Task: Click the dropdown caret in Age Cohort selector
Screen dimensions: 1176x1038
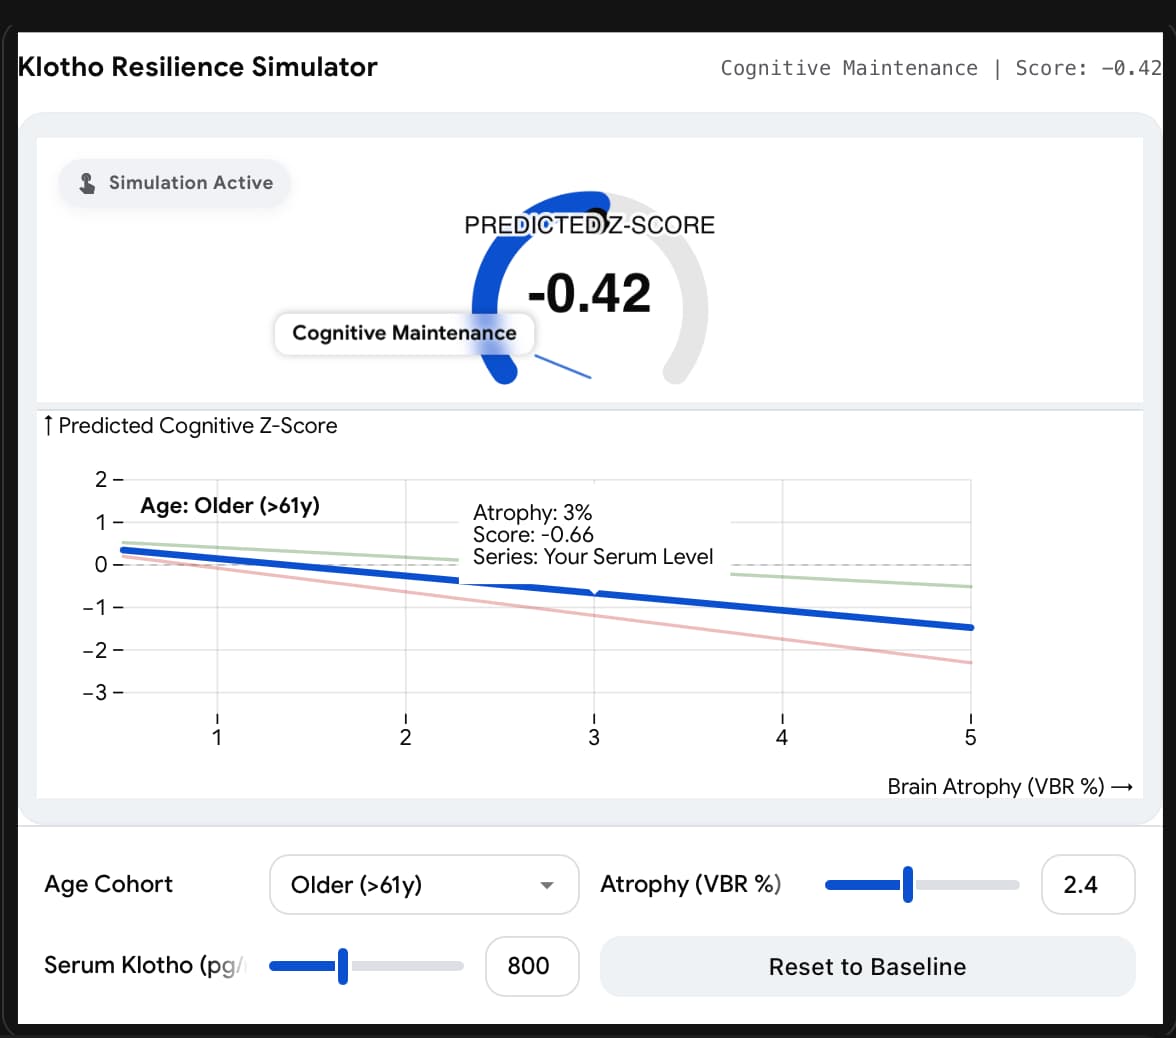Action: 546,885
